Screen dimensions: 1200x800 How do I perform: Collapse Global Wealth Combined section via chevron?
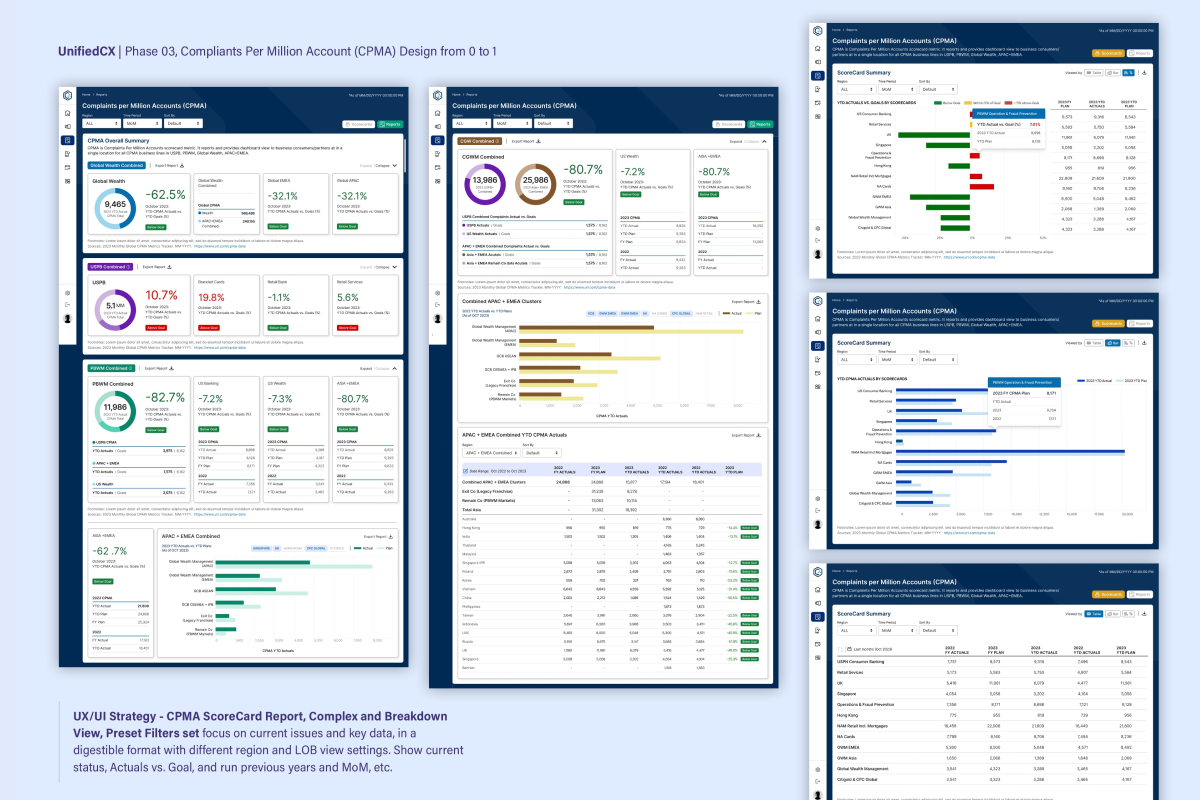395,165
